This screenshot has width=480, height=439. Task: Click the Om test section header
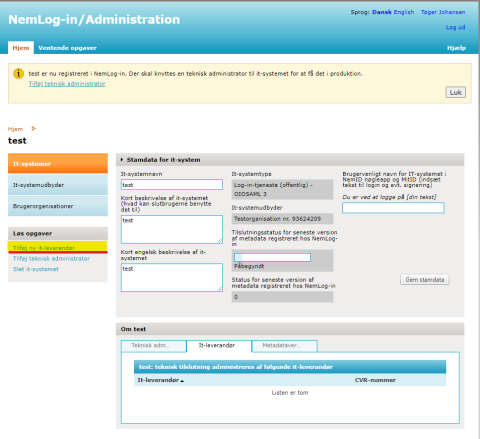[x=290, y=329]
